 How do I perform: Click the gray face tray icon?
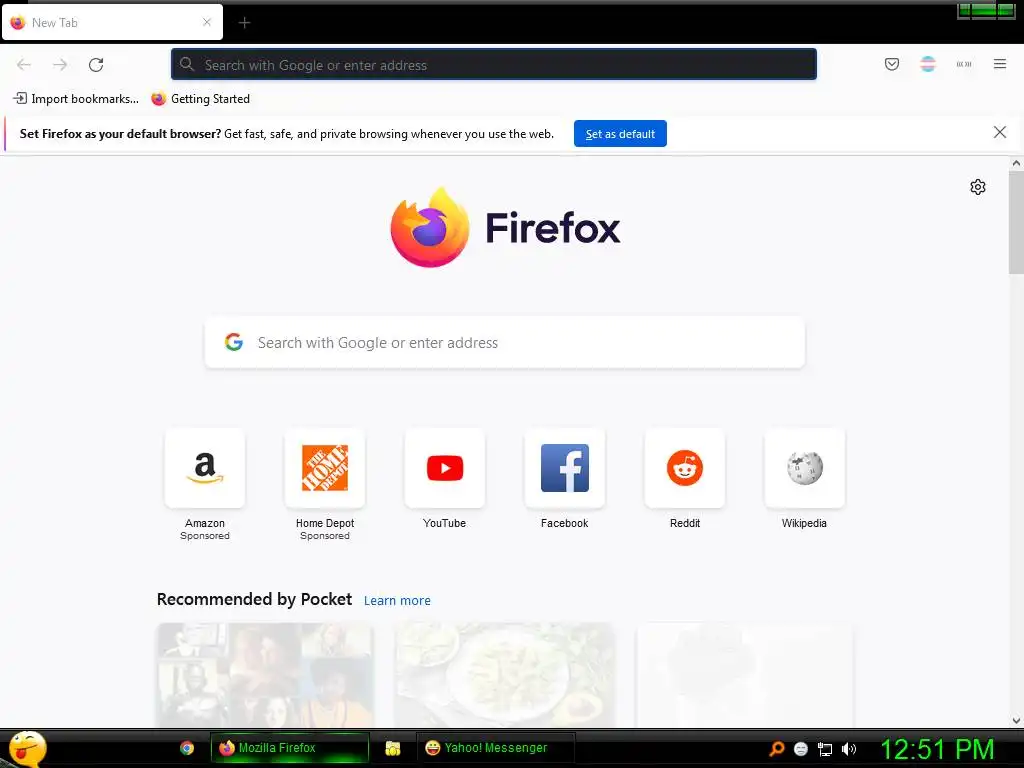[x=801, y=749]
